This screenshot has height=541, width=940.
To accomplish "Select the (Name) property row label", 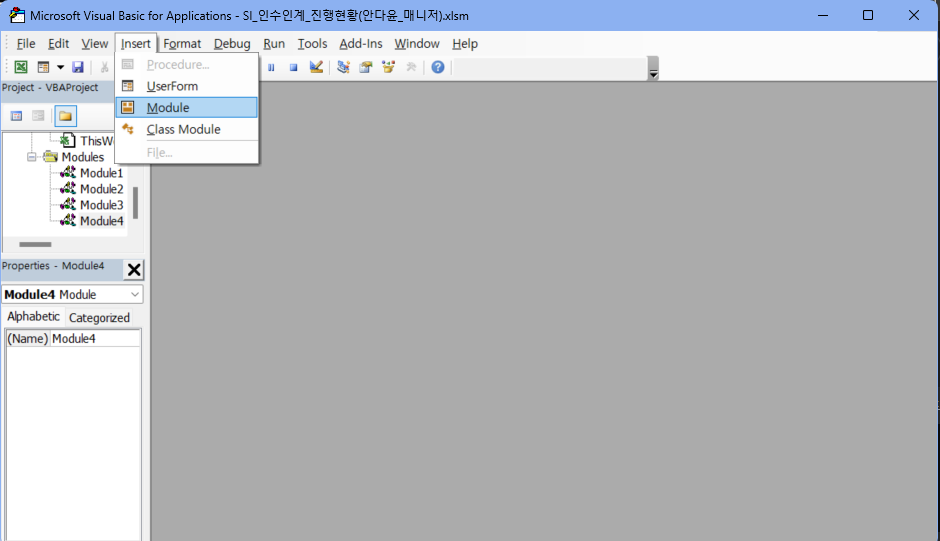I will [x=28, y=338].
